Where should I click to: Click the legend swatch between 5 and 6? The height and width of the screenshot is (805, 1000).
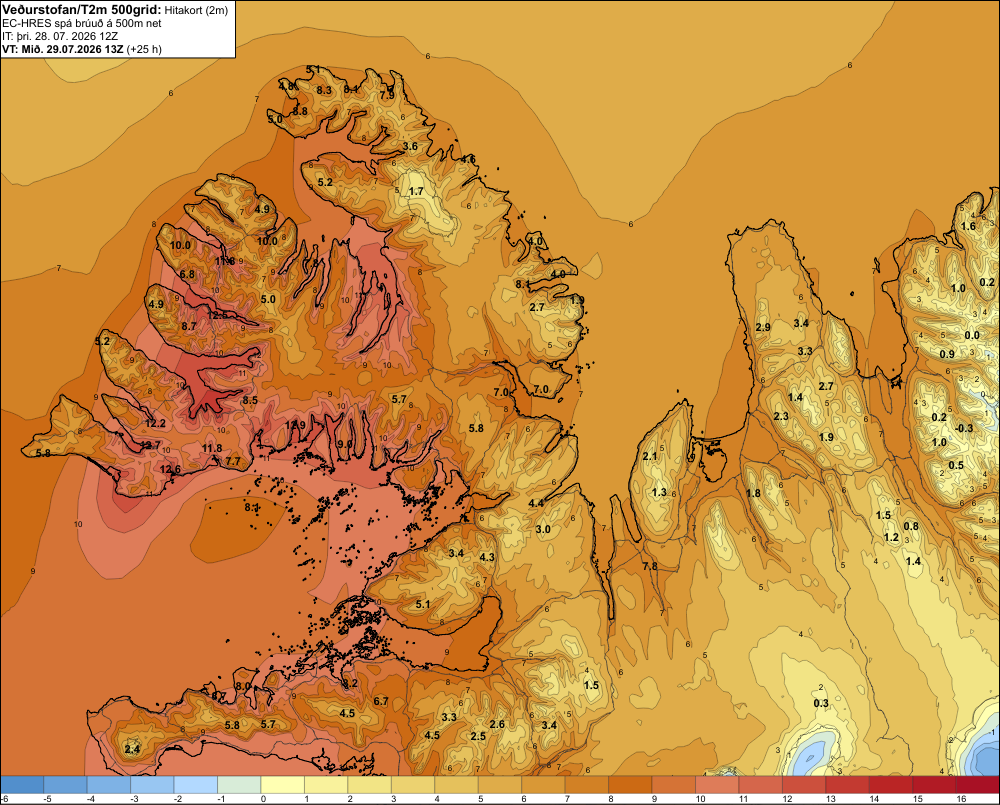500,785
